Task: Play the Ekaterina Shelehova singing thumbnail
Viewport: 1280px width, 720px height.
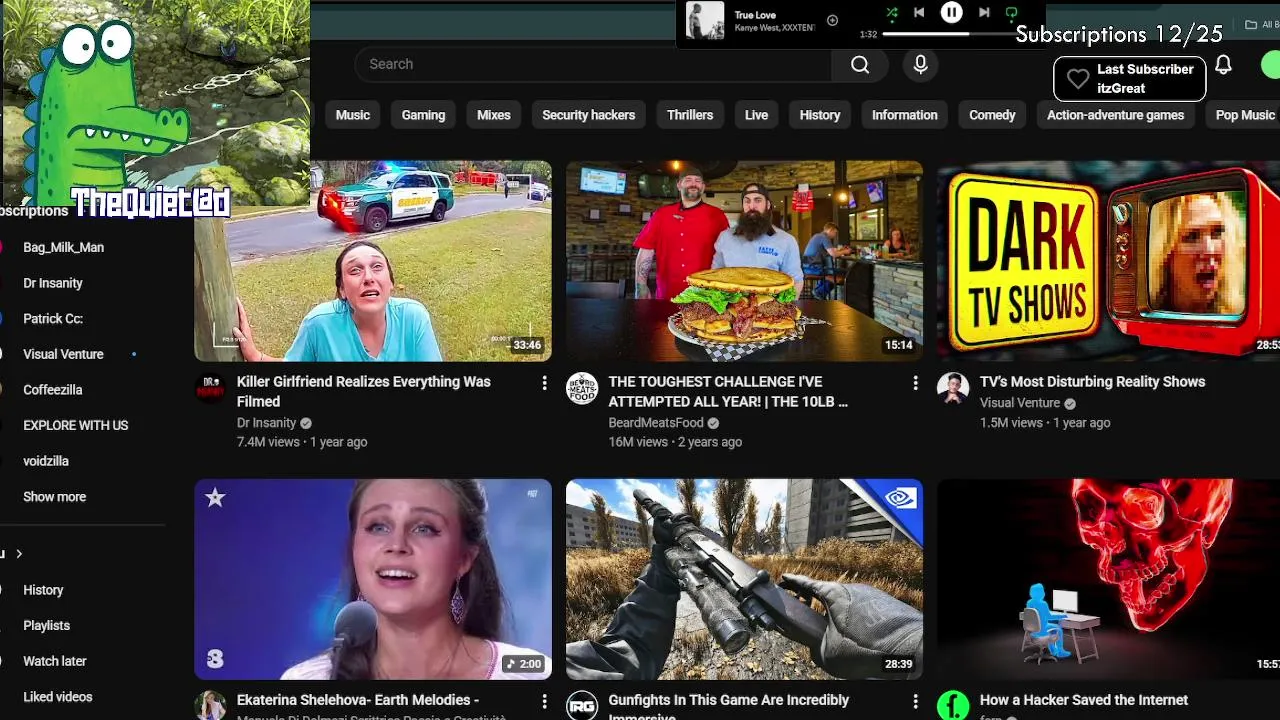Action: (373, 579)
